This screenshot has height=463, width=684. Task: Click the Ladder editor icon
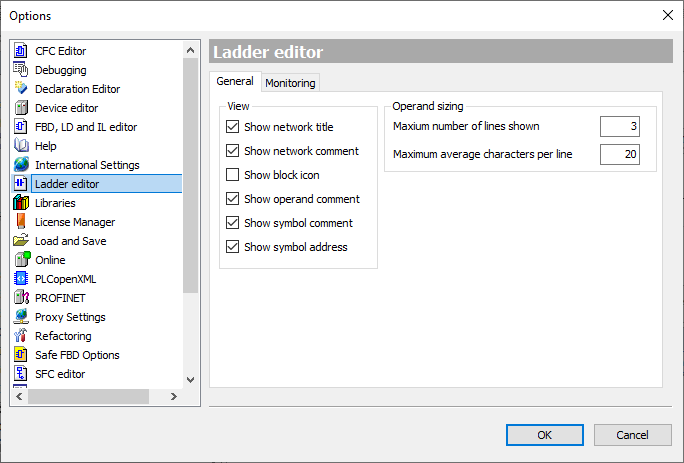[21, 184]
